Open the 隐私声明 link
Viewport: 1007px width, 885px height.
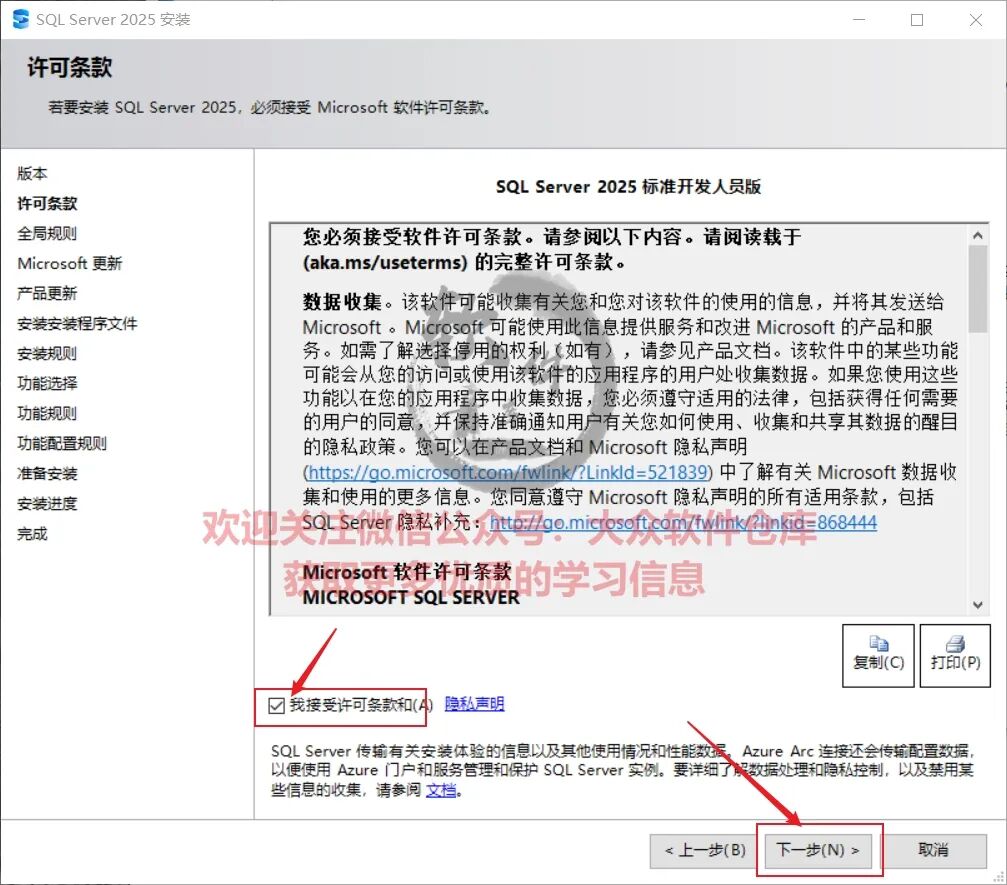pyautogui.click(x=474, y=705)
